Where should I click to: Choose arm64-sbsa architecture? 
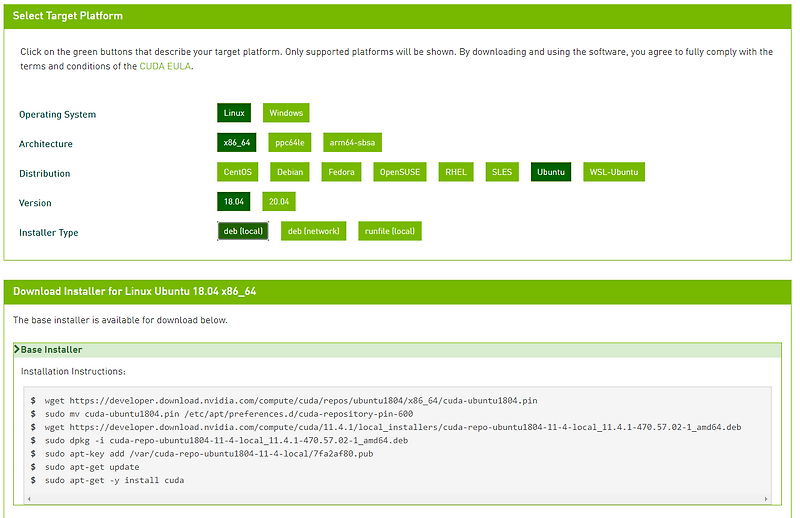pos(352,142)
